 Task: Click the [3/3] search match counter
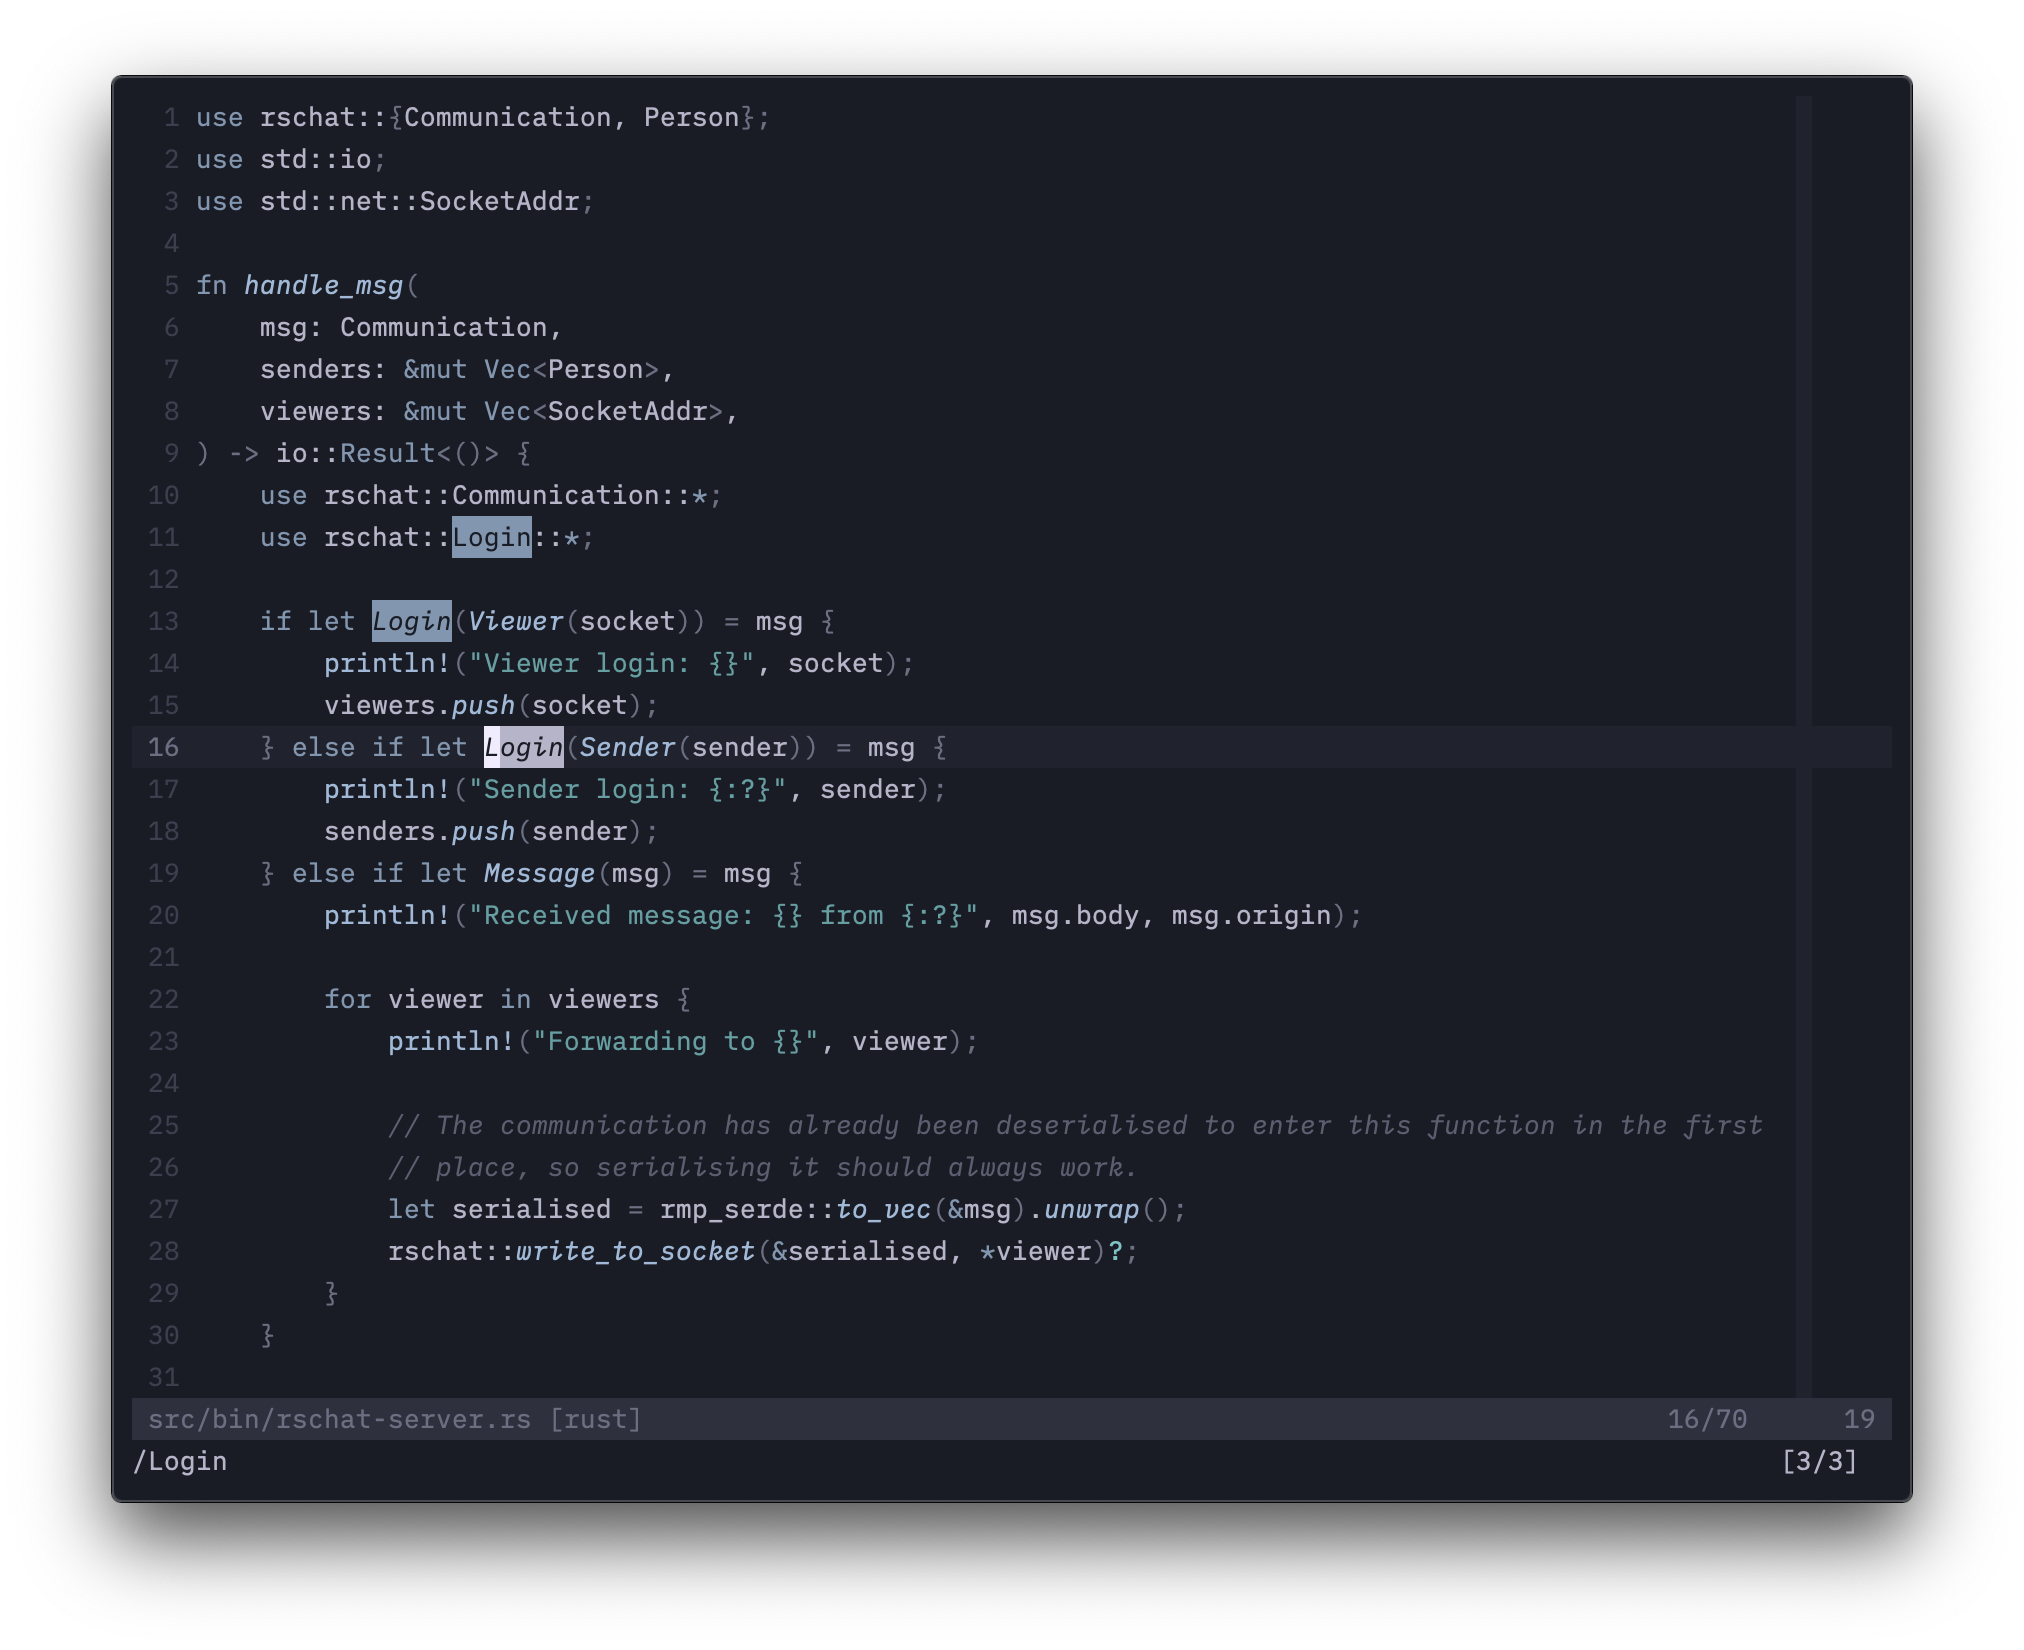[x=1818, y=1462]
